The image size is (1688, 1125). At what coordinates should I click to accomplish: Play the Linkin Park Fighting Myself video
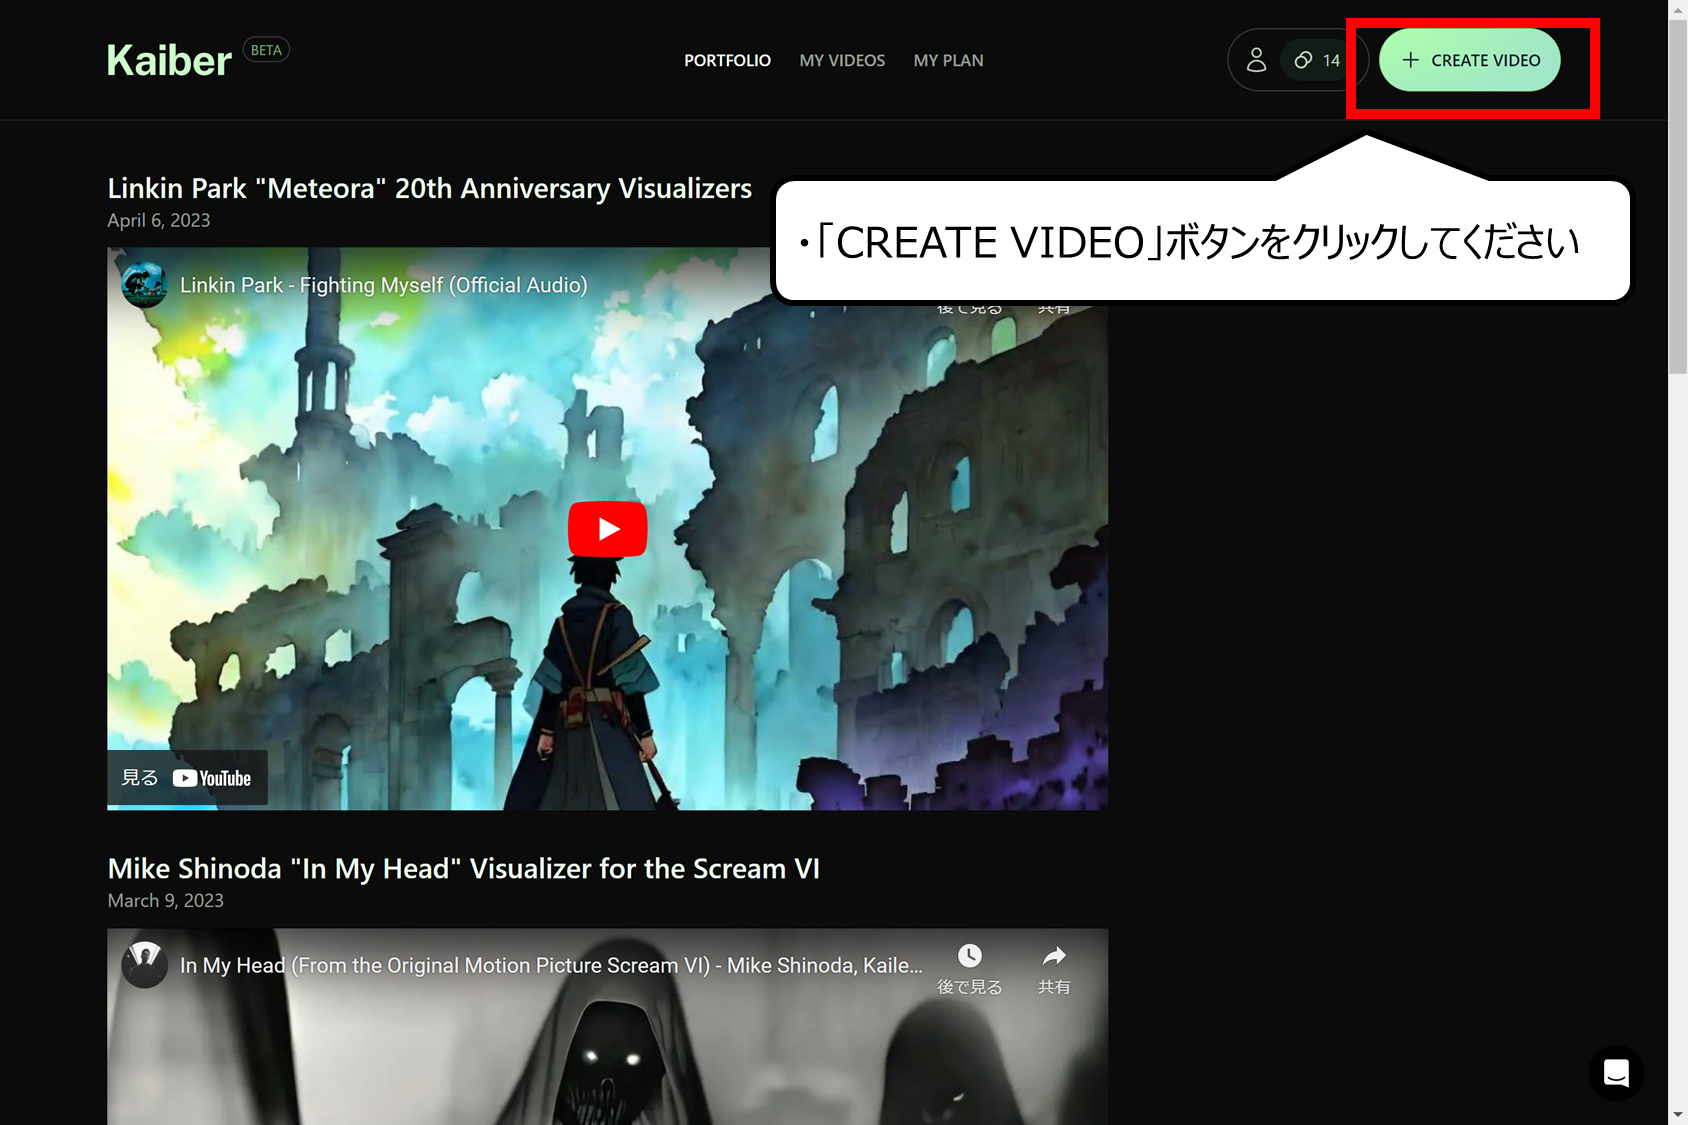(607, 528)
